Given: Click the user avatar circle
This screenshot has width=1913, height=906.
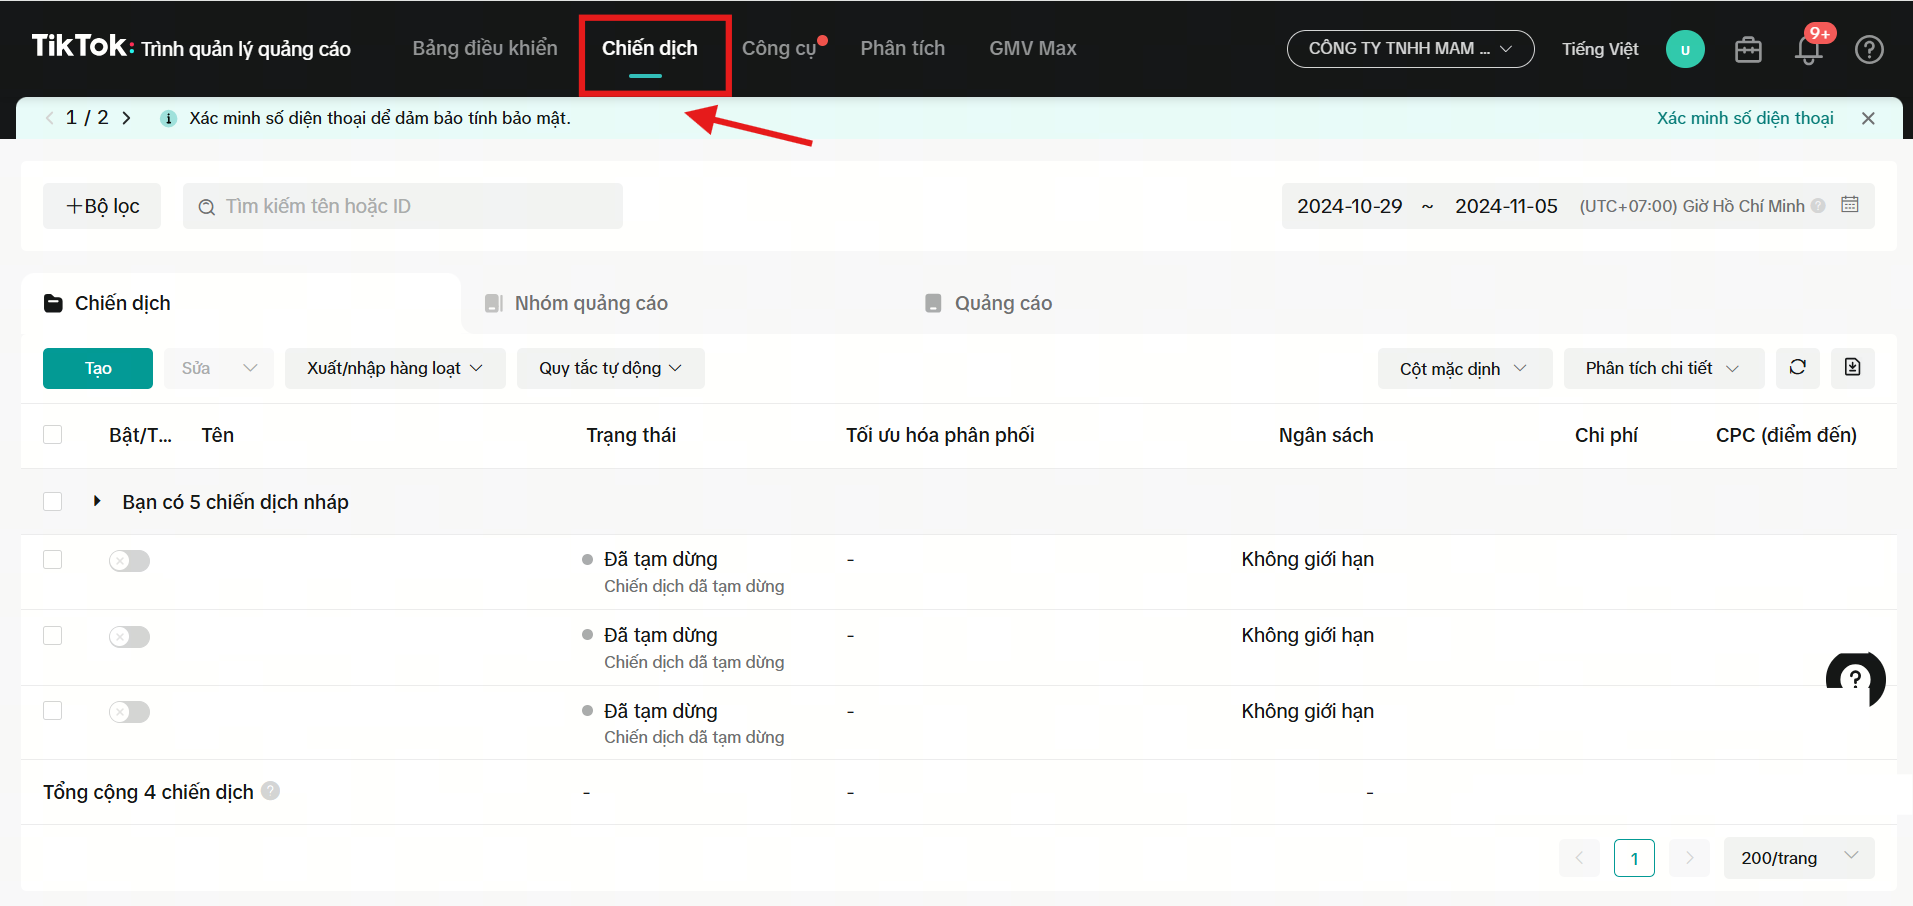Looking at the screenshot, I should point(1685,49).
